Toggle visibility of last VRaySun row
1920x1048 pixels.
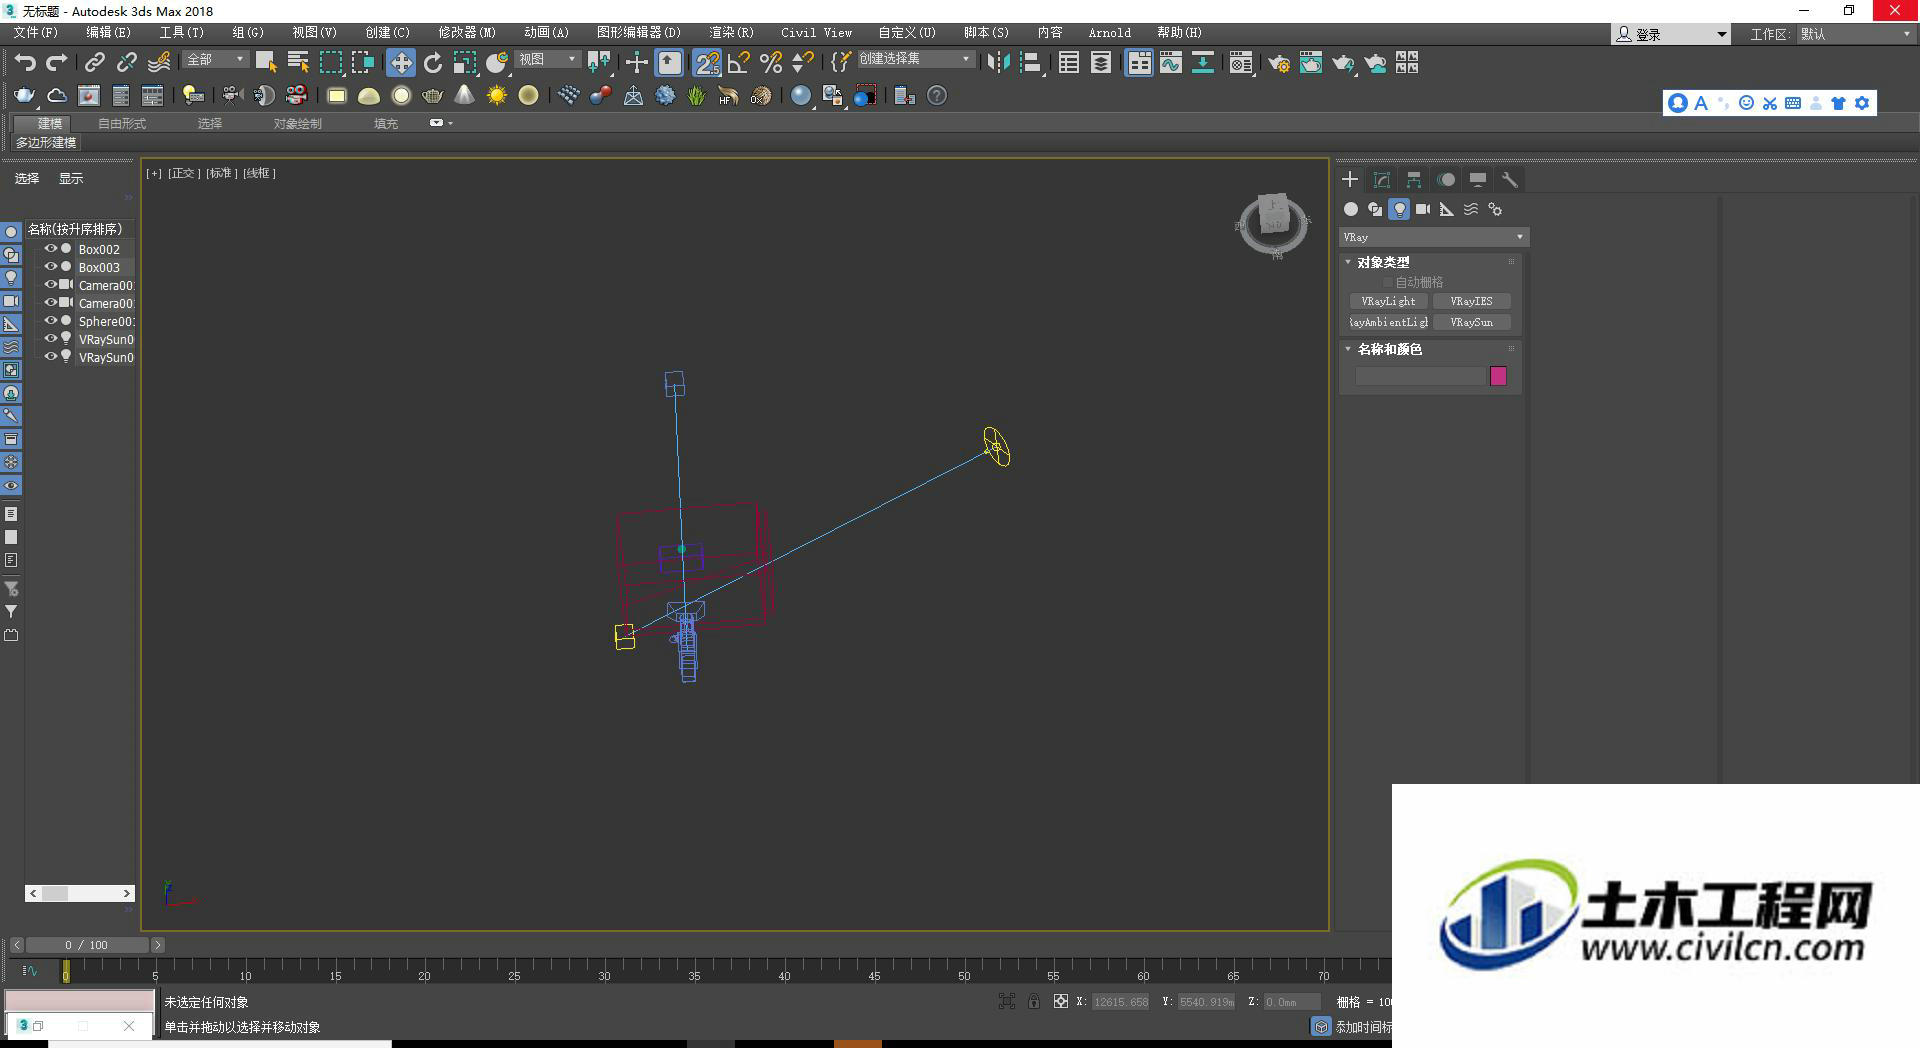[x=50, y=356]
